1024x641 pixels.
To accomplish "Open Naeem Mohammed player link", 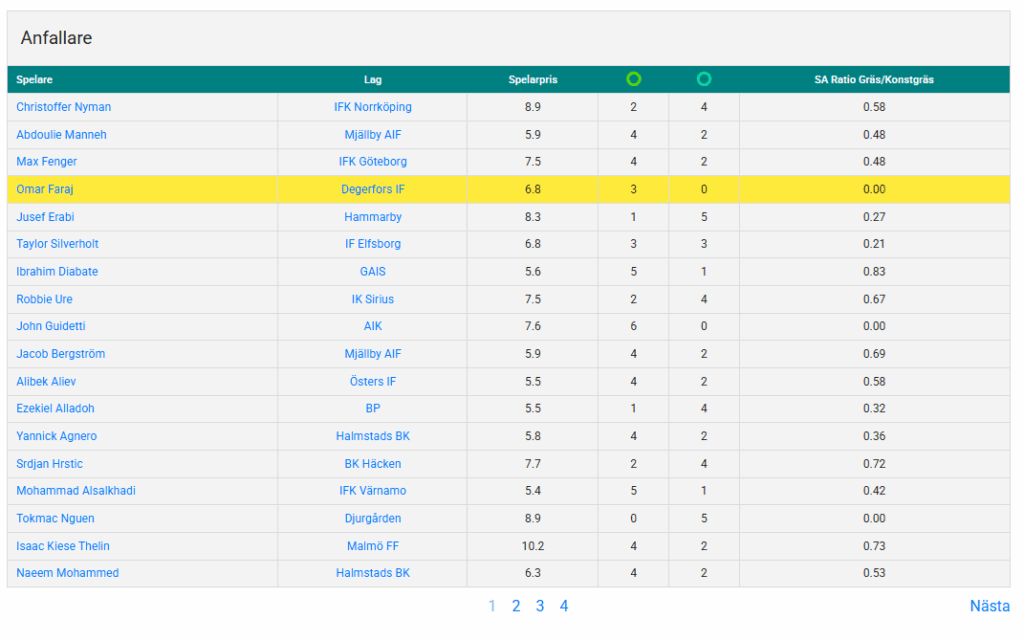I will [x=67, y=572].
